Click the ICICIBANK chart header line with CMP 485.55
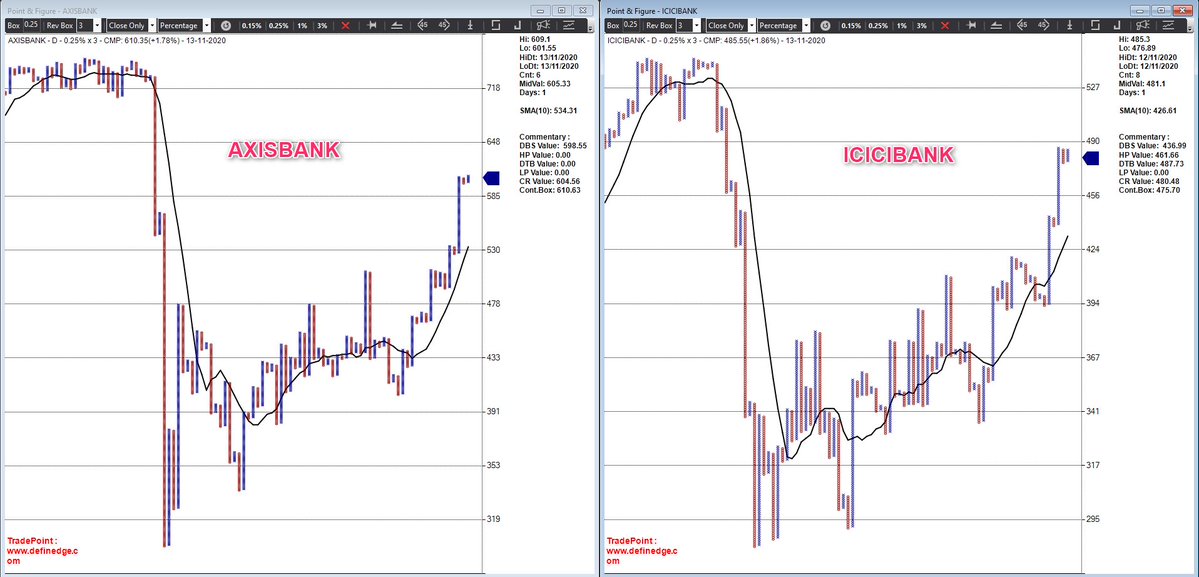This screenshot has height=577, width=1199. point(716,41)
